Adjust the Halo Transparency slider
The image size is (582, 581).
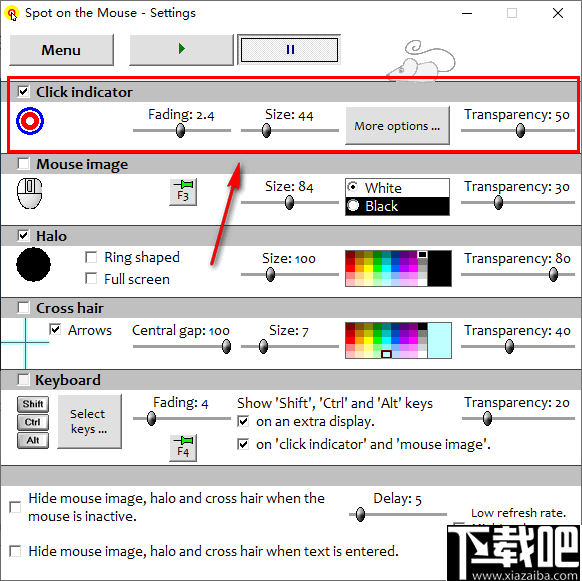pyautogui.click(x=553, y=275)
